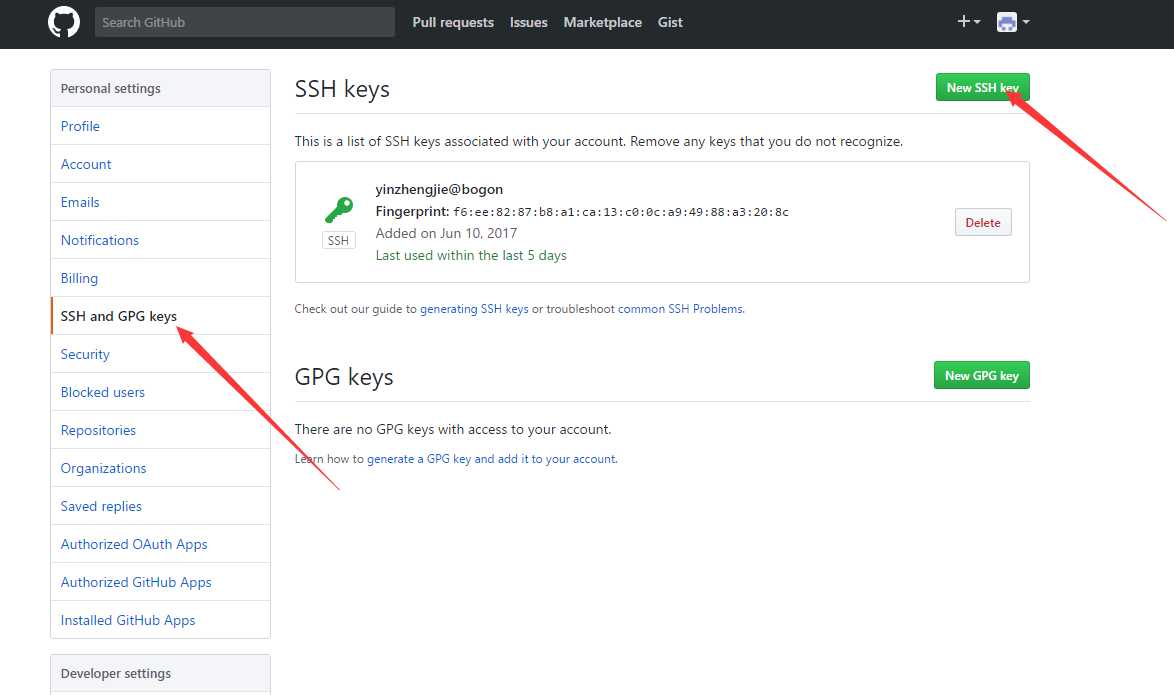Click the Developer settings header
This screenshot has width=1174, height=695.
pos(160,673)
